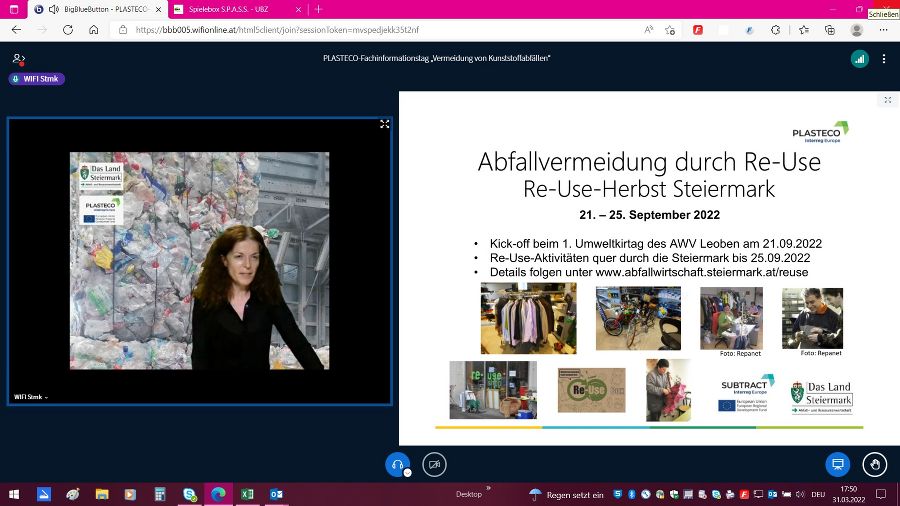Close the Spielebox S.P.A.S.S. tab
The image size is (900, 506).
click(x=298, y=9)
